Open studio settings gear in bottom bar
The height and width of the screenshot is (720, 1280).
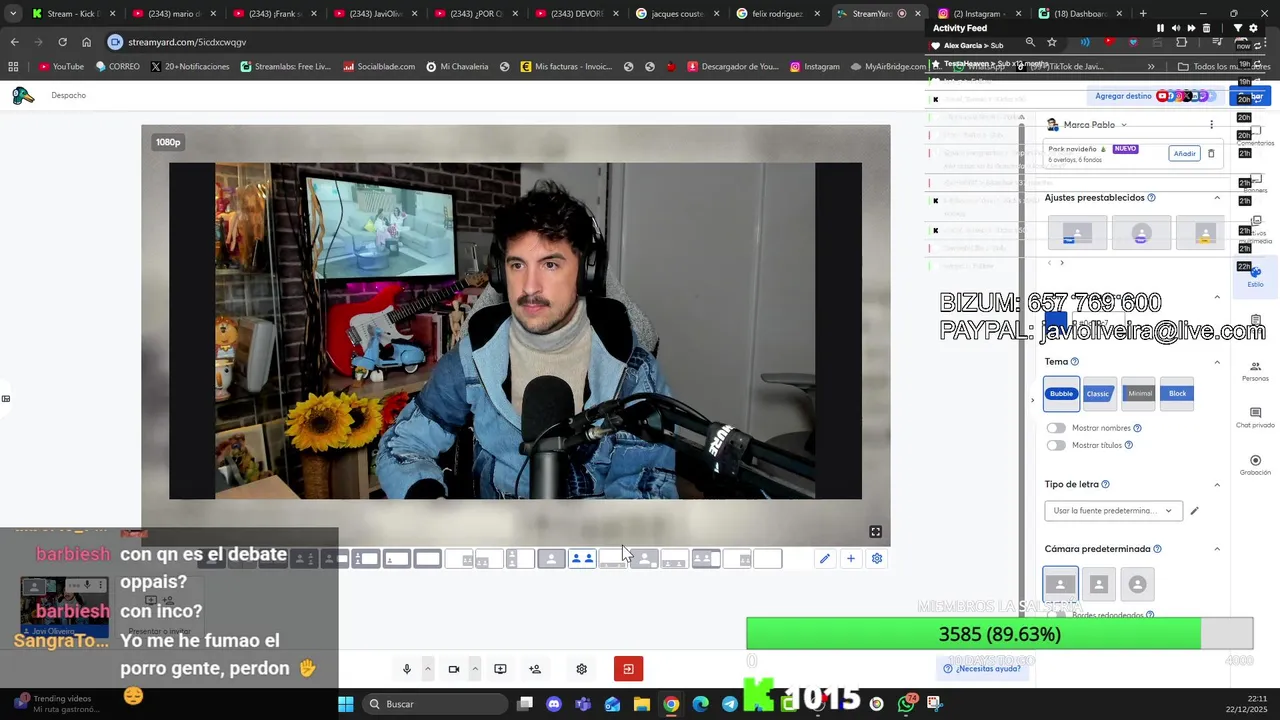pyautogui.click(x=581, y=669)
